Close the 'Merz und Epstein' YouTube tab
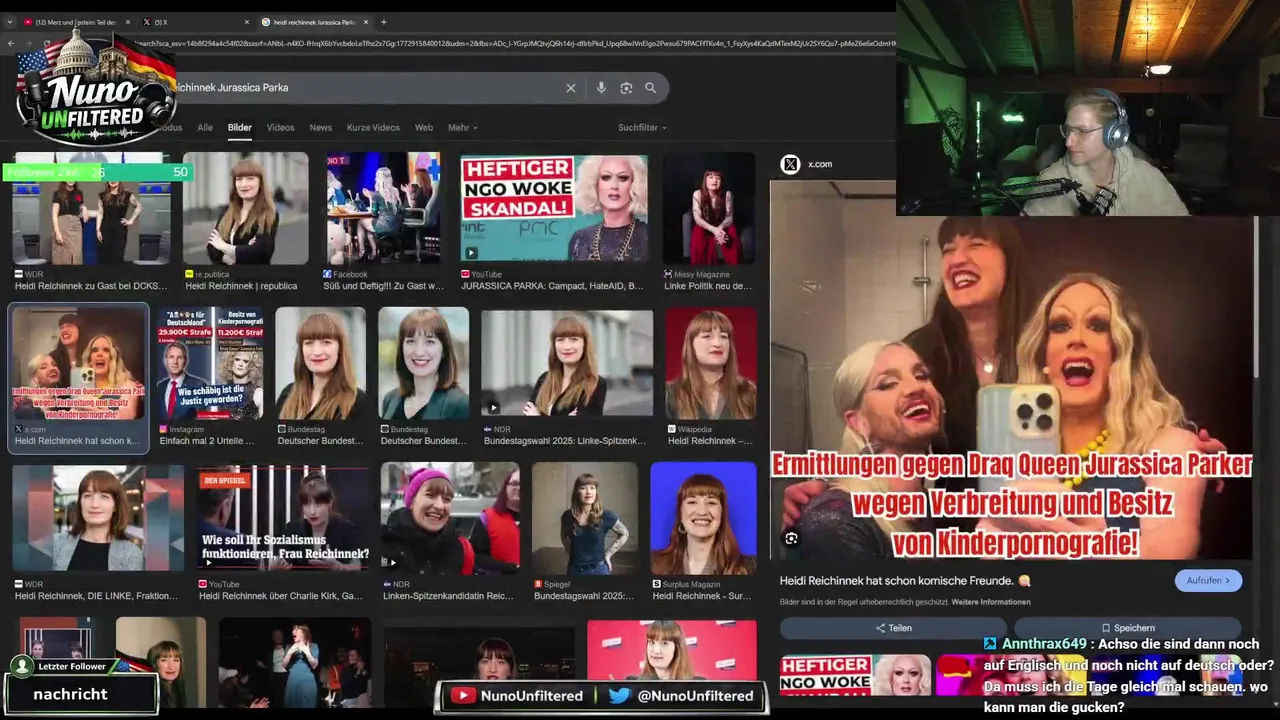 (x=130, y=22)
